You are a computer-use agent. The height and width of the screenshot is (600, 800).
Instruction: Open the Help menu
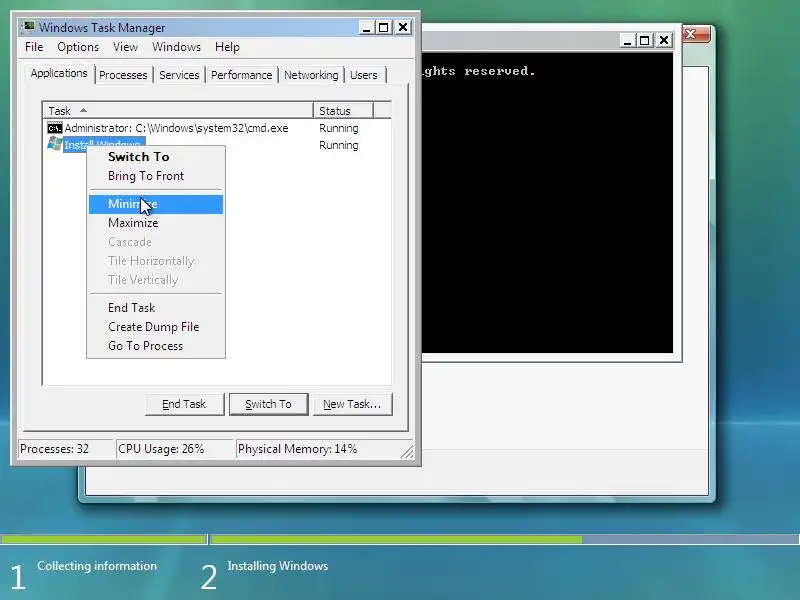click(227, 47)
